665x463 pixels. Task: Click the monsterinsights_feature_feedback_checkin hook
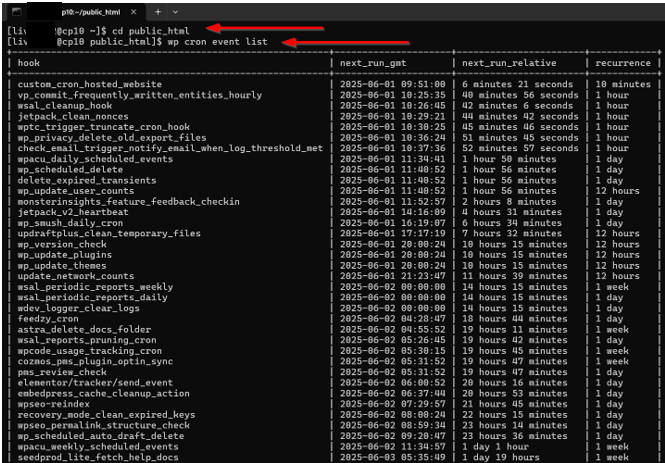pos(128,201)
